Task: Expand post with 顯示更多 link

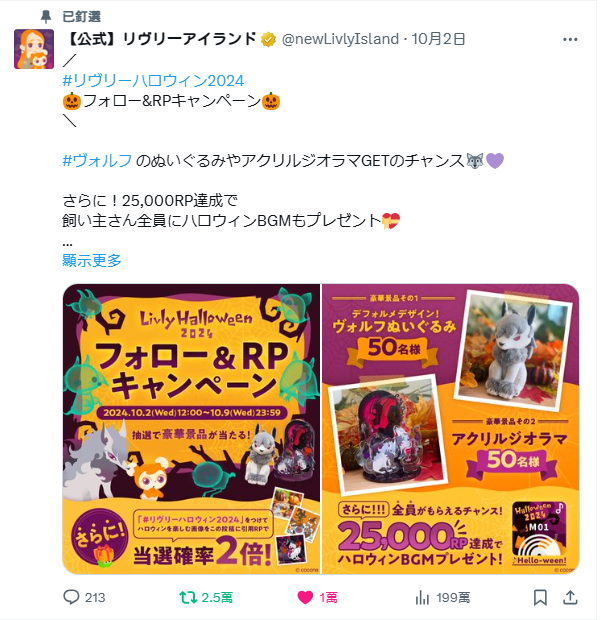Action: coord(92,260)
